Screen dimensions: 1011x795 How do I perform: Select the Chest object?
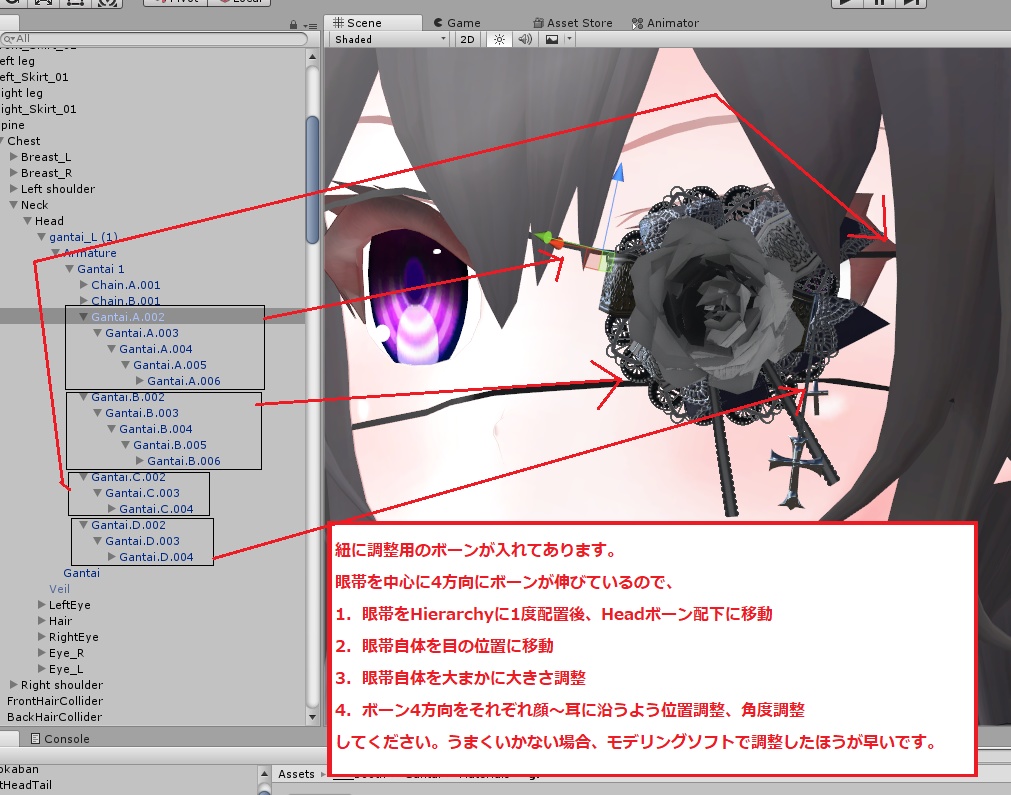coord(24,141)
